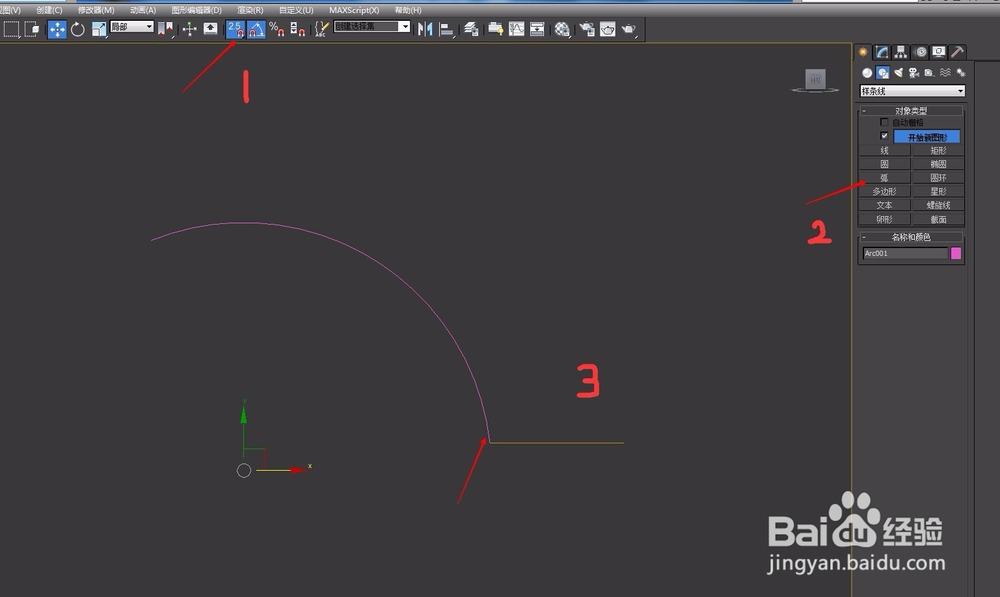Viewport: 1000px width, 597px height.
Task: Switch to the Modify command panel tab
Action: pos(882,52)
